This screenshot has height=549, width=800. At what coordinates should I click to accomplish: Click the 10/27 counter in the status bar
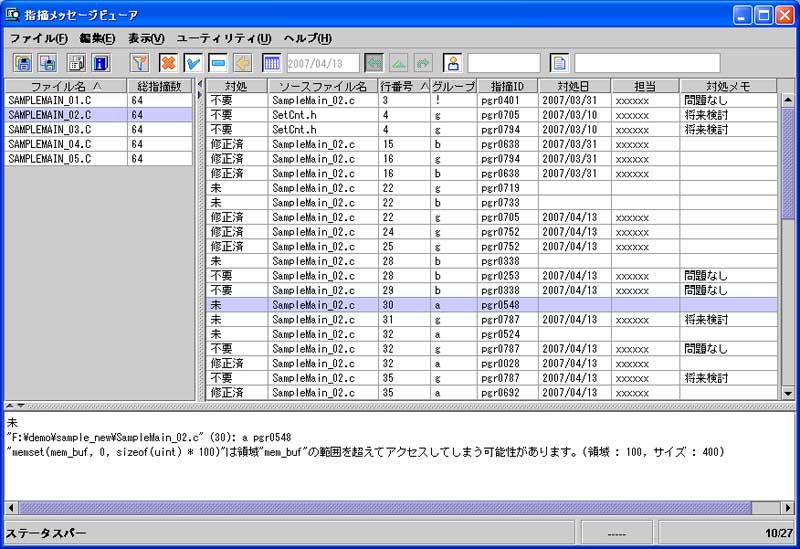click(x=779, y=533)
